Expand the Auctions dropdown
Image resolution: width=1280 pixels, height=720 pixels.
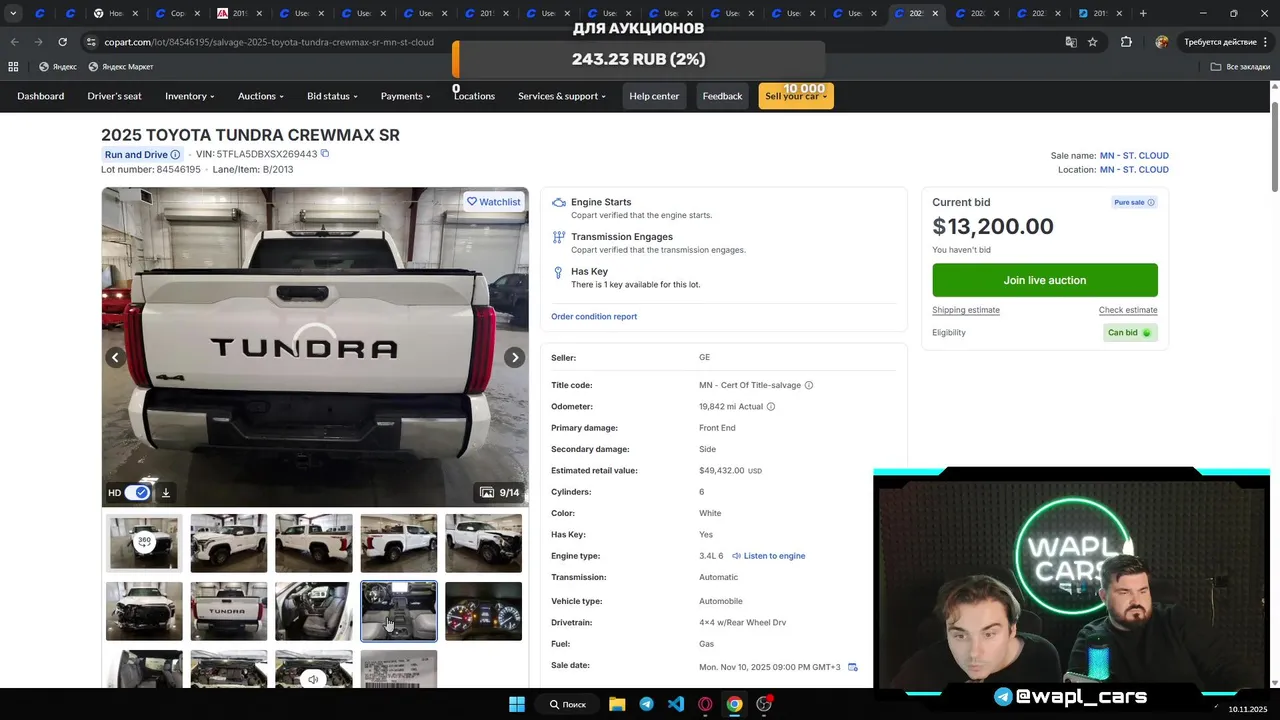click(x=261, y=96)
